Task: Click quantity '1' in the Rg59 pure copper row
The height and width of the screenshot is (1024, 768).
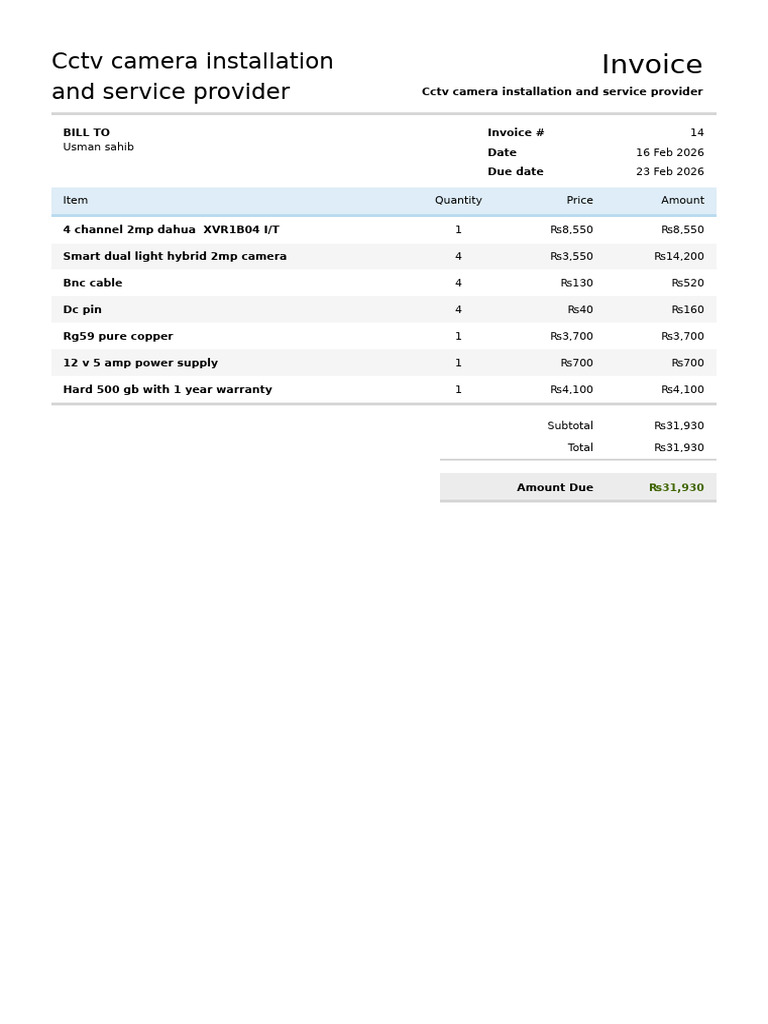Action: [x=458, y=336]
